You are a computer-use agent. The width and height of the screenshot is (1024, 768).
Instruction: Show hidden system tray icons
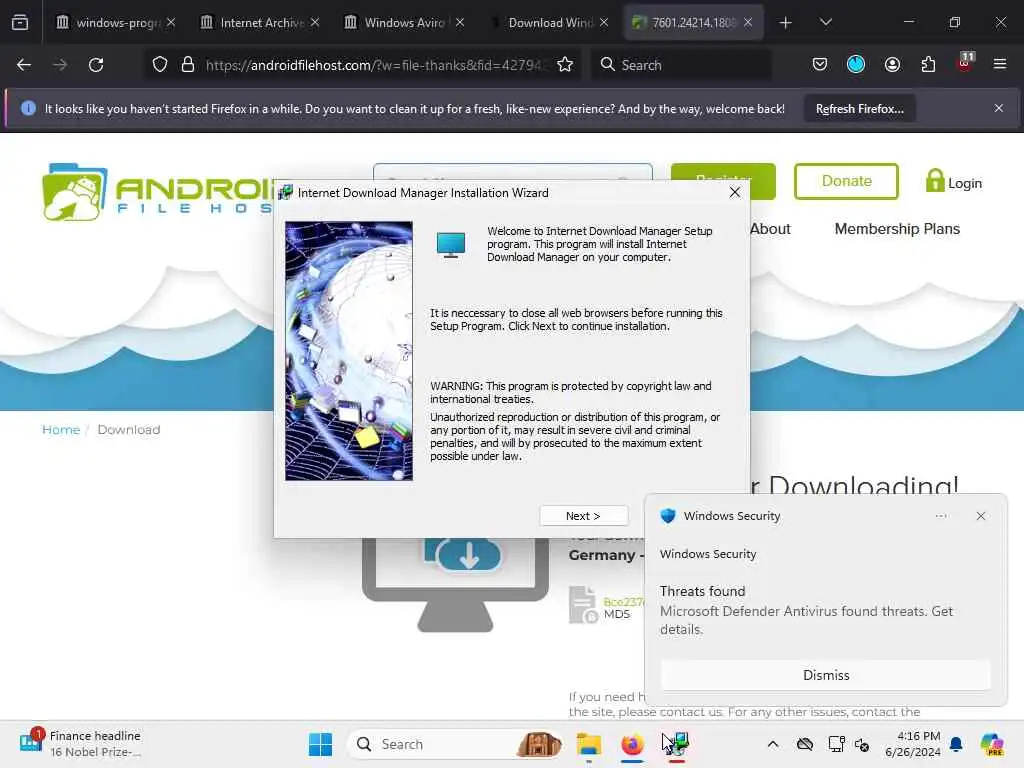coord(773,744)
